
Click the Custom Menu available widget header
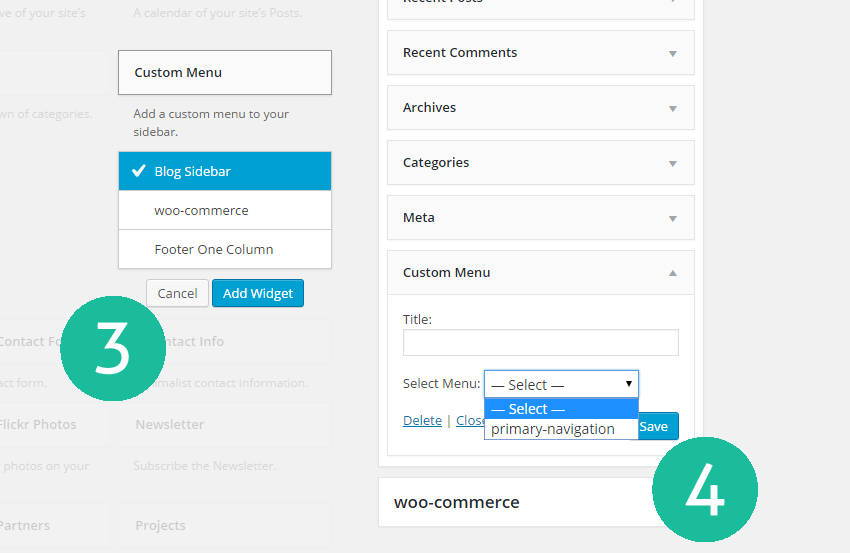point(224,72)
